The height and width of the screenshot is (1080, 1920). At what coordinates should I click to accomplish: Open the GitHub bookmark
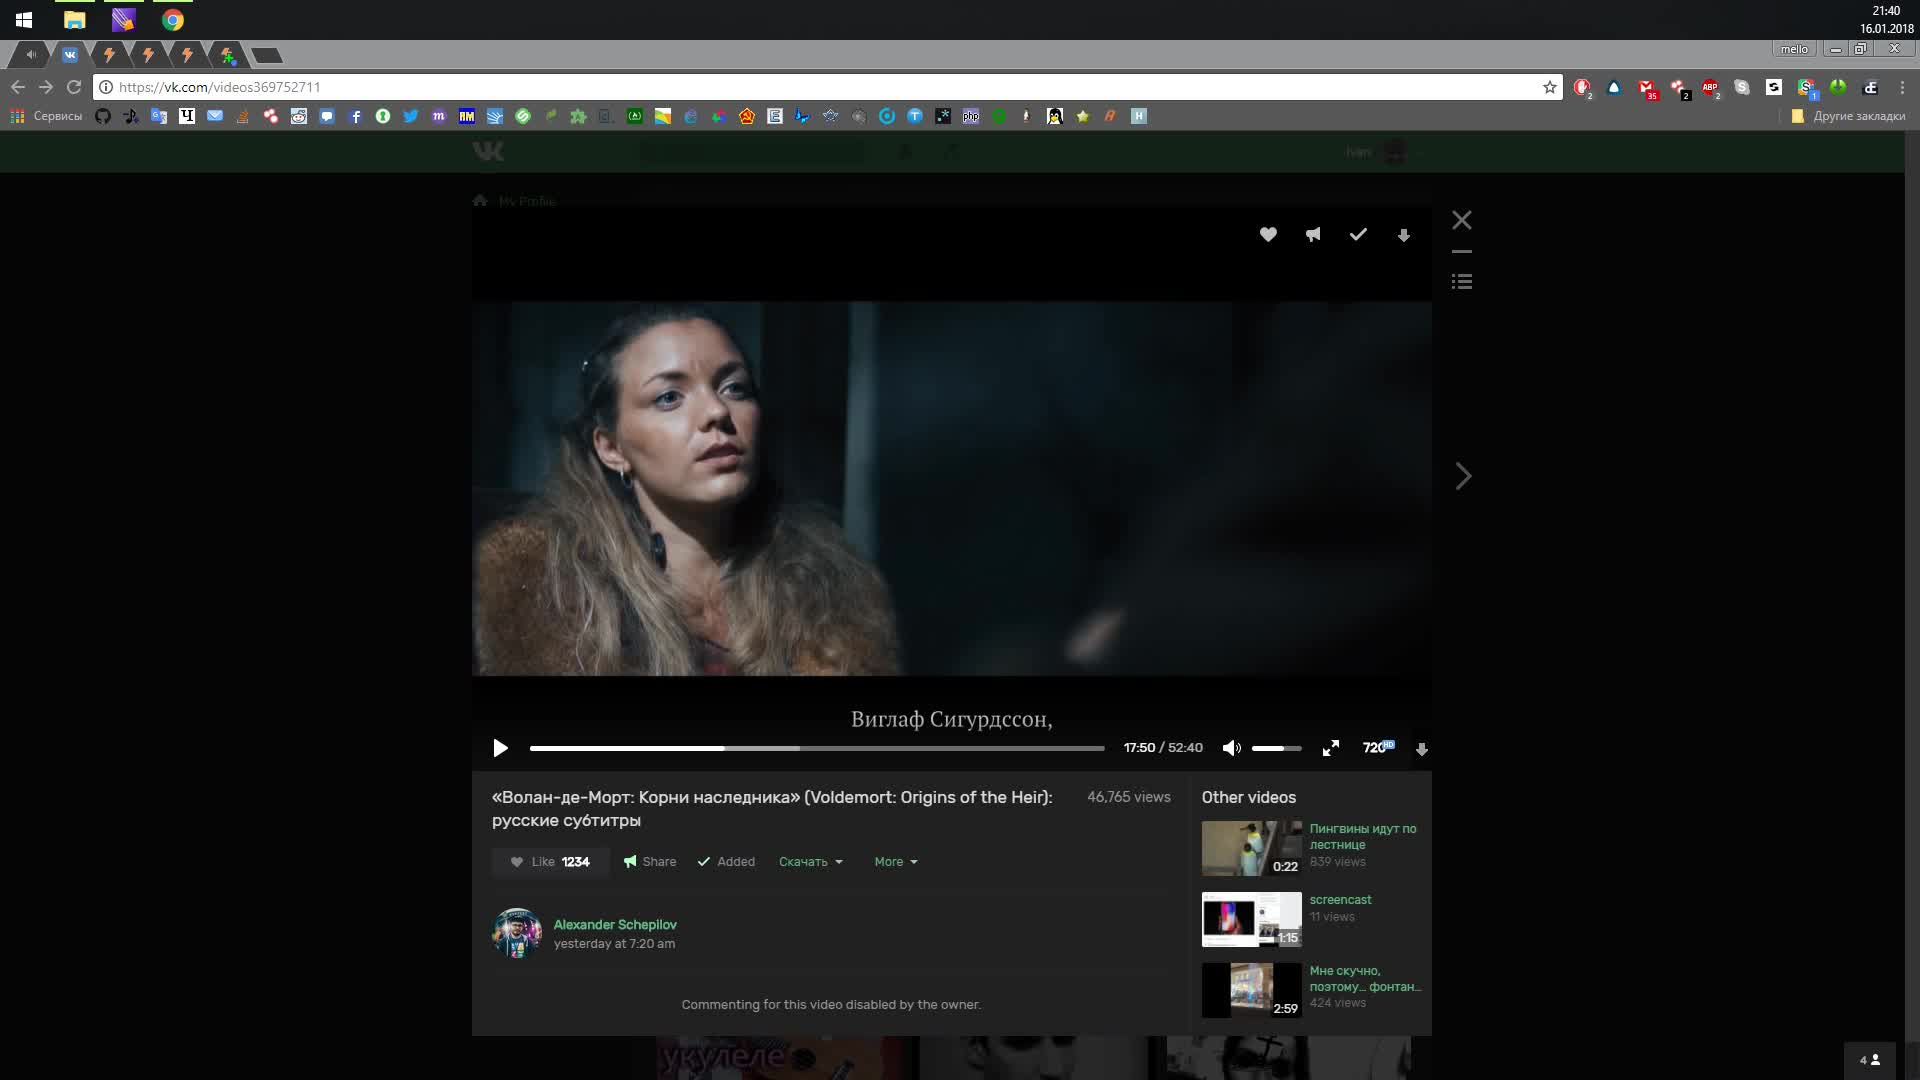point(103,116)
